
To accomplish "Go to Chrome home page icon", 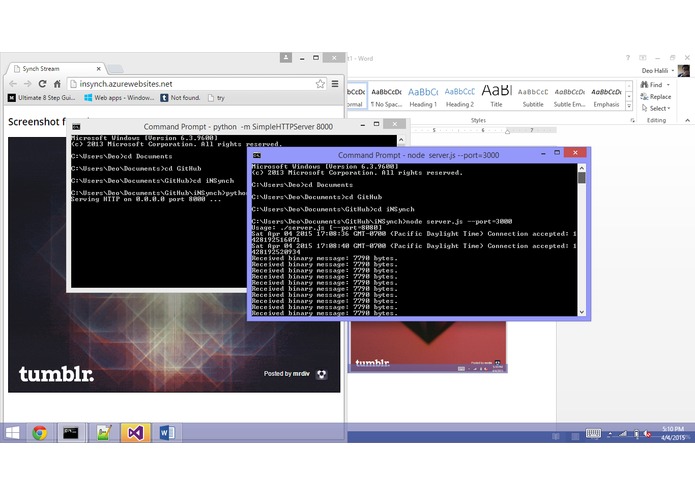I will coord(57,84).
